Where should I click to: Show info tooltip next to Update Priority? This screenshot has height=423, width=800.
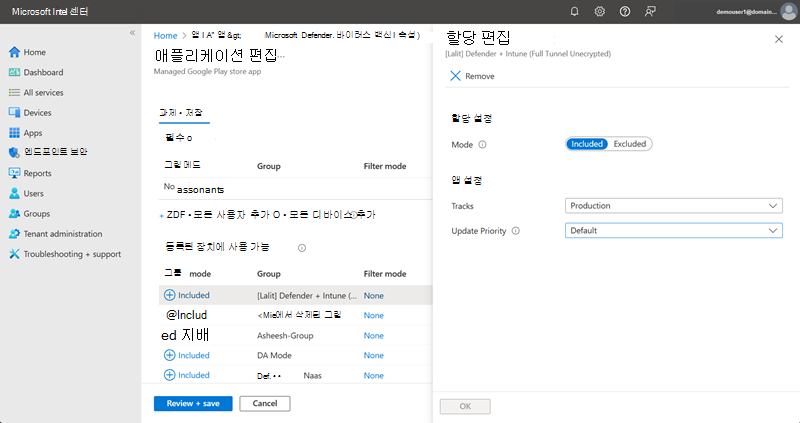[516, 231]
